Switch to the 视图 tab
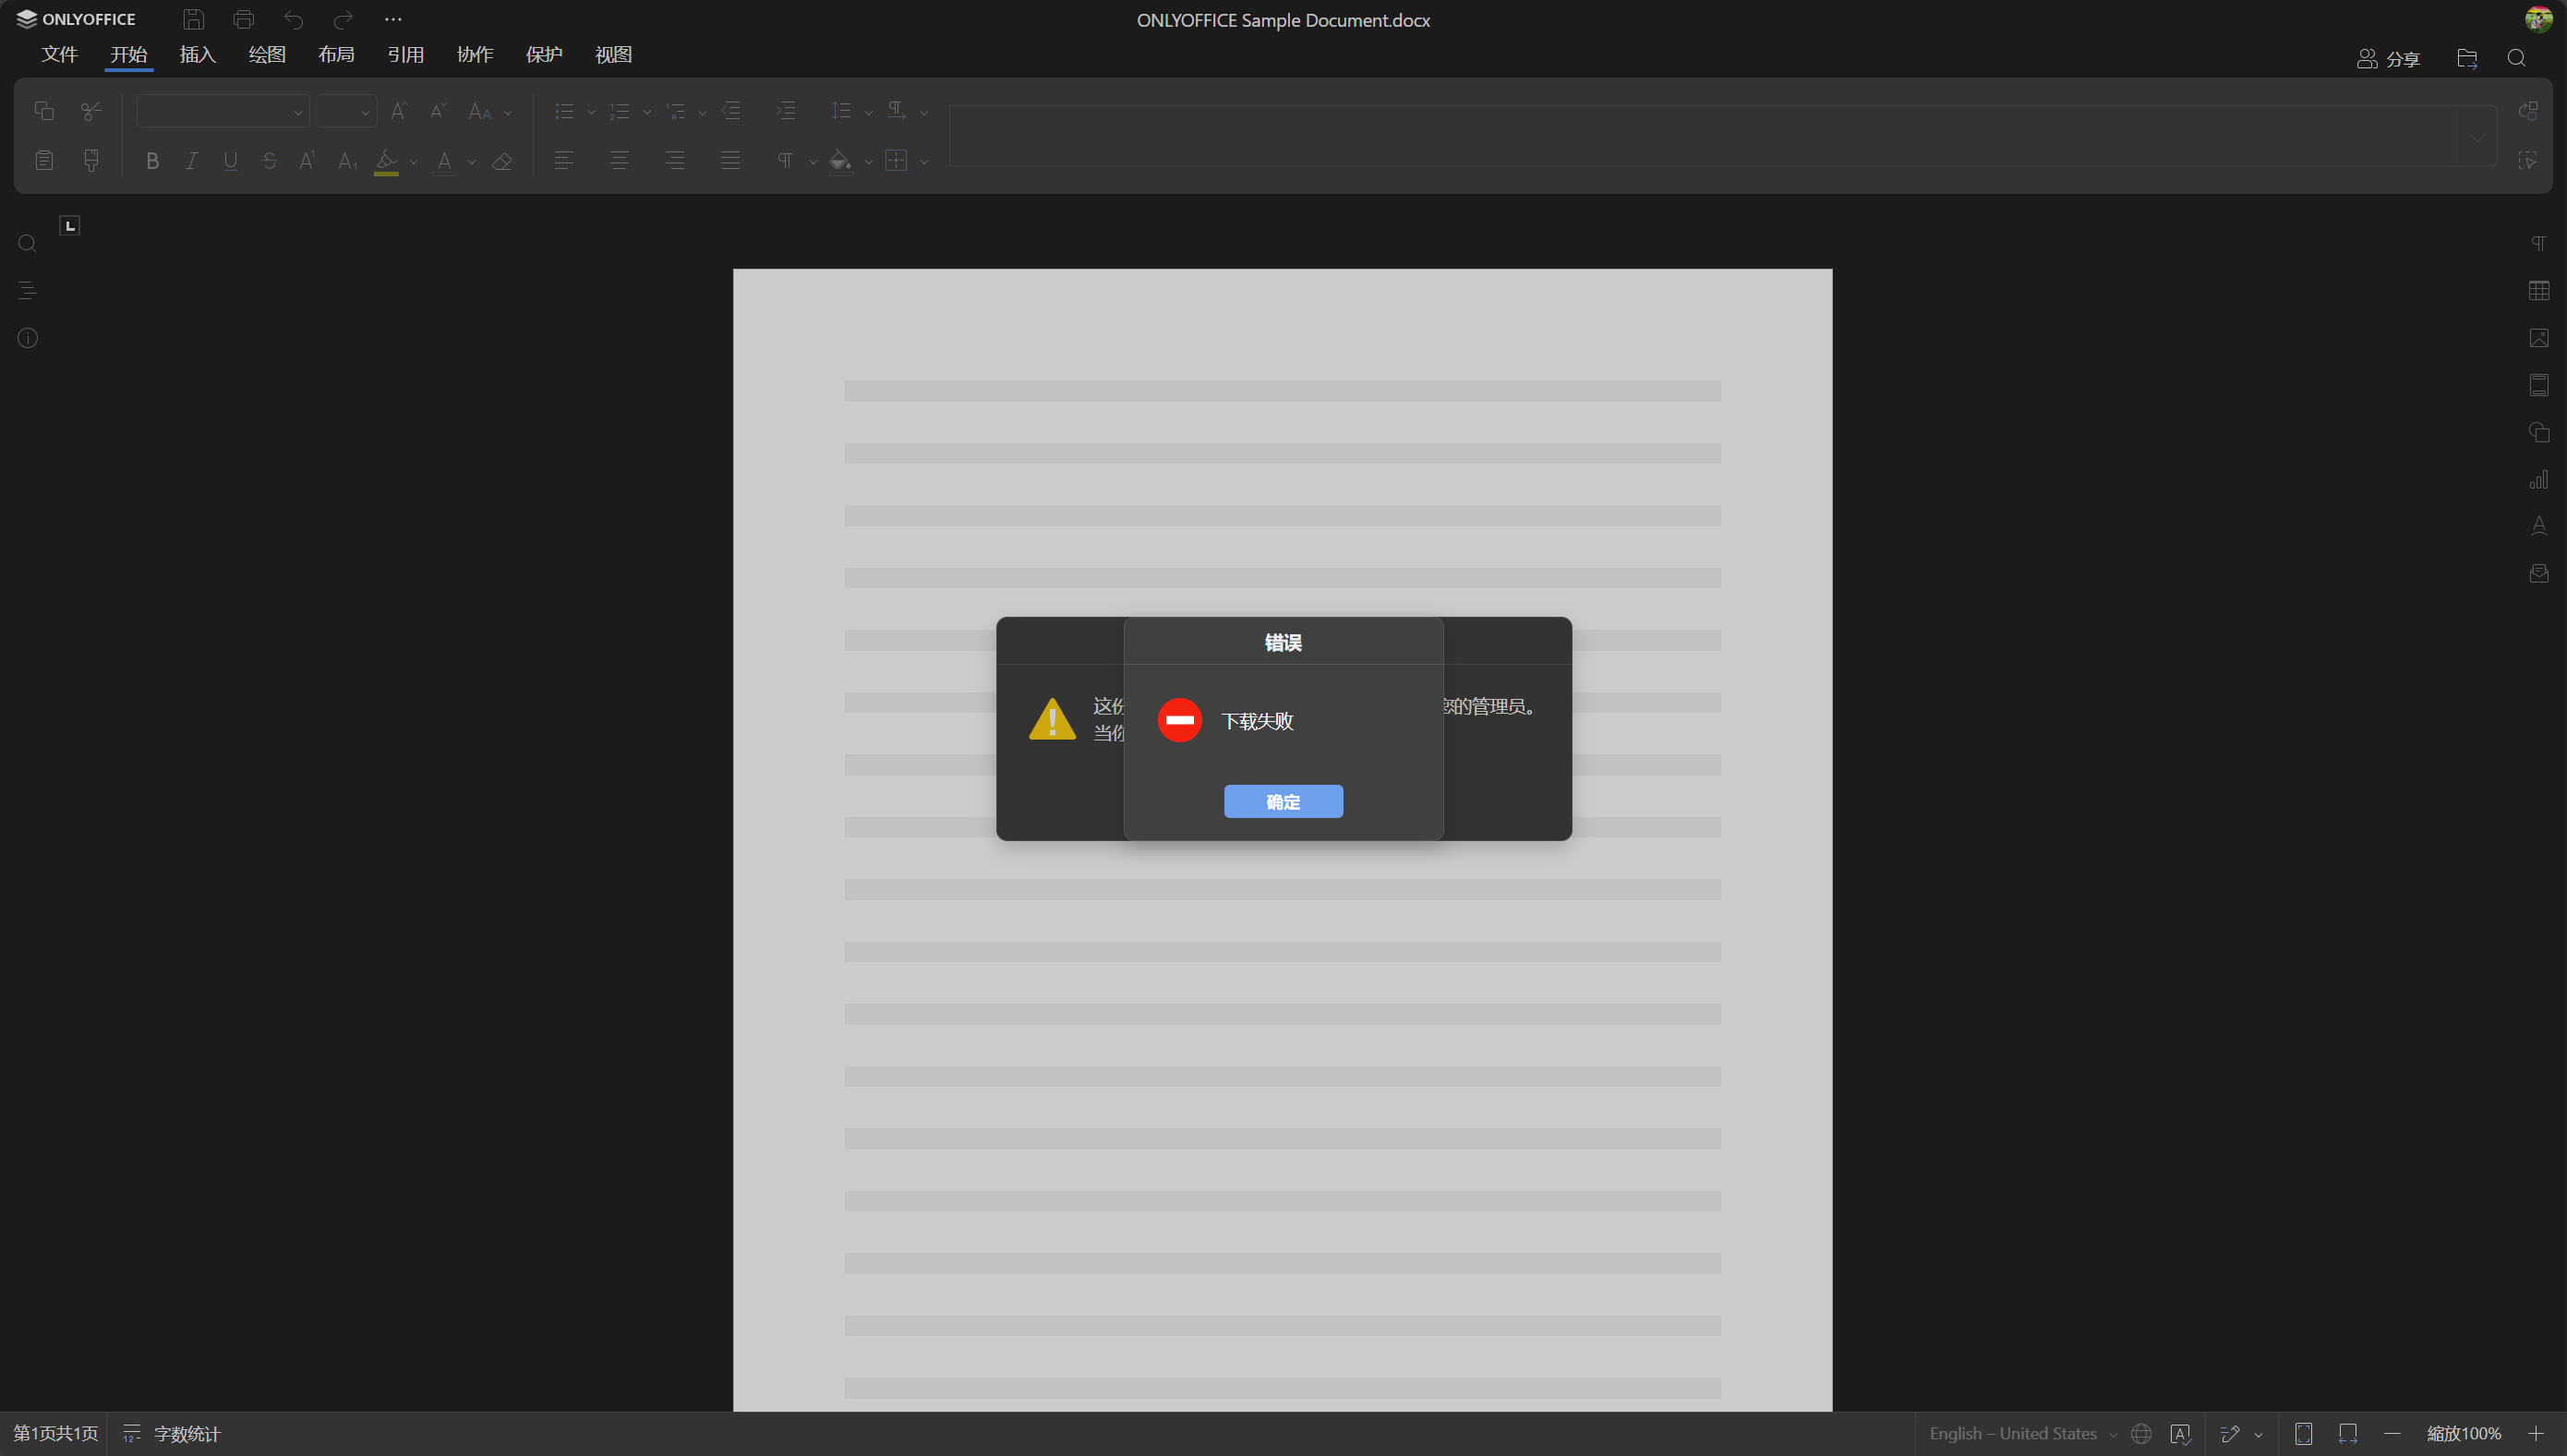This screenshot has width=2567, height=1456. tap(613, 55)
